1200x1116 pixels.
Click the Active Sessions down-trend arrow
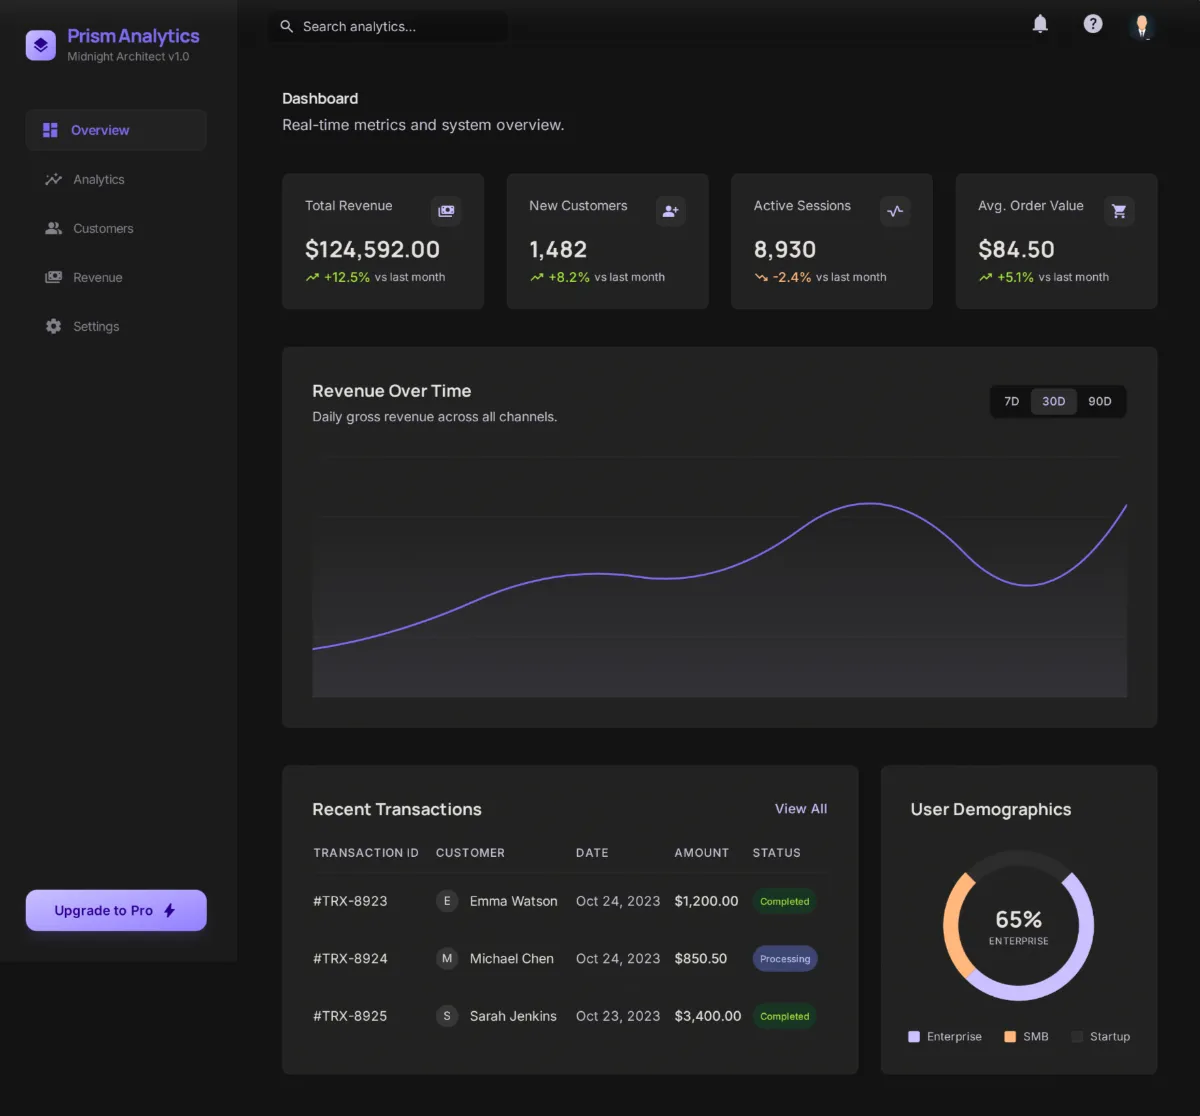761,277
